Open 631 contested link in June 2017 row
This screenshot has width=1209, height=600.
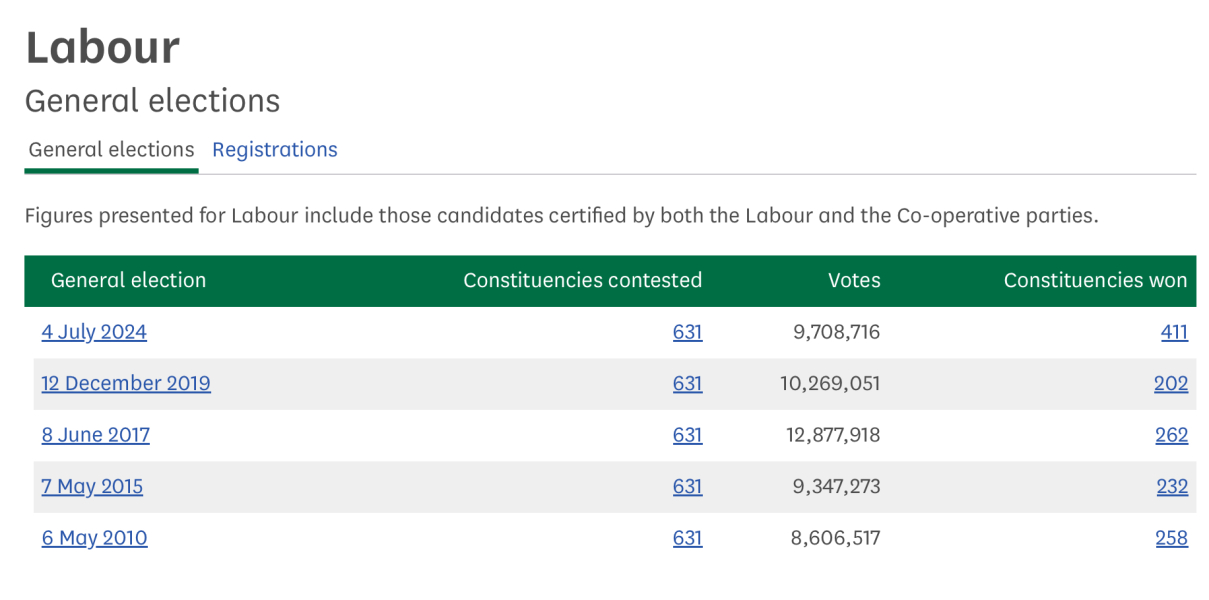click(x=687, y=435)
